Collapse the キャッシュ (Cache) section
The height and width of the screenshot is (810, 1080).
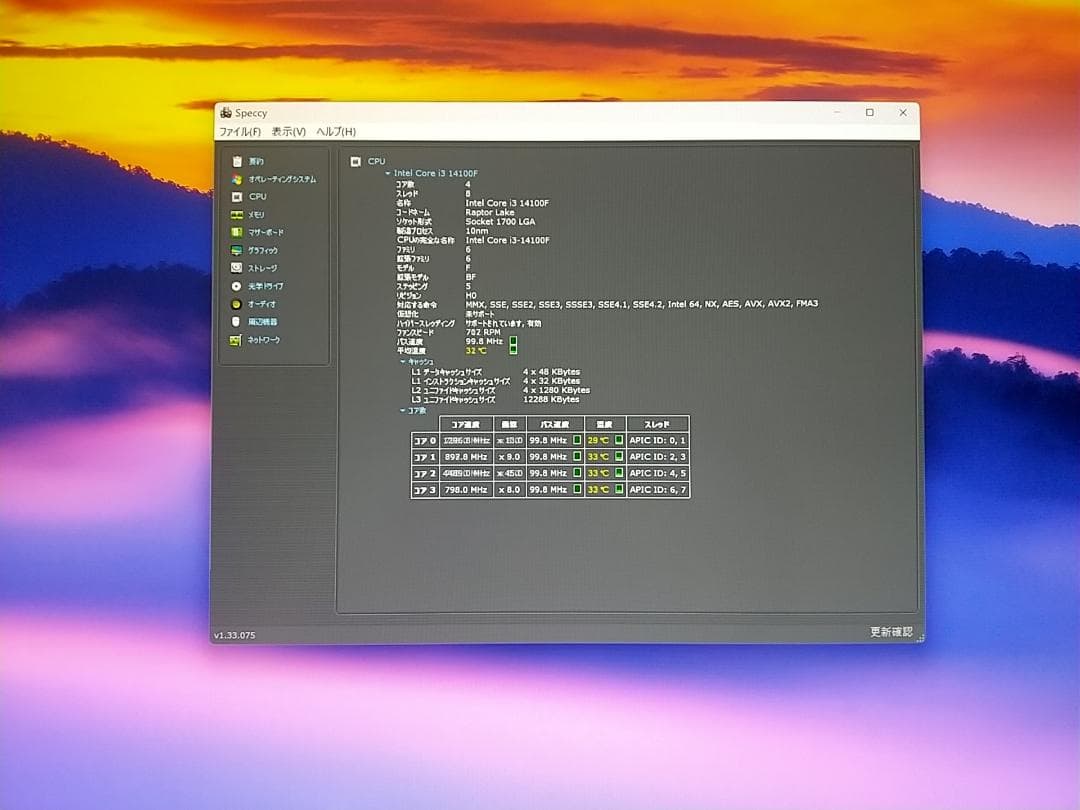click(x=403, y=361)
